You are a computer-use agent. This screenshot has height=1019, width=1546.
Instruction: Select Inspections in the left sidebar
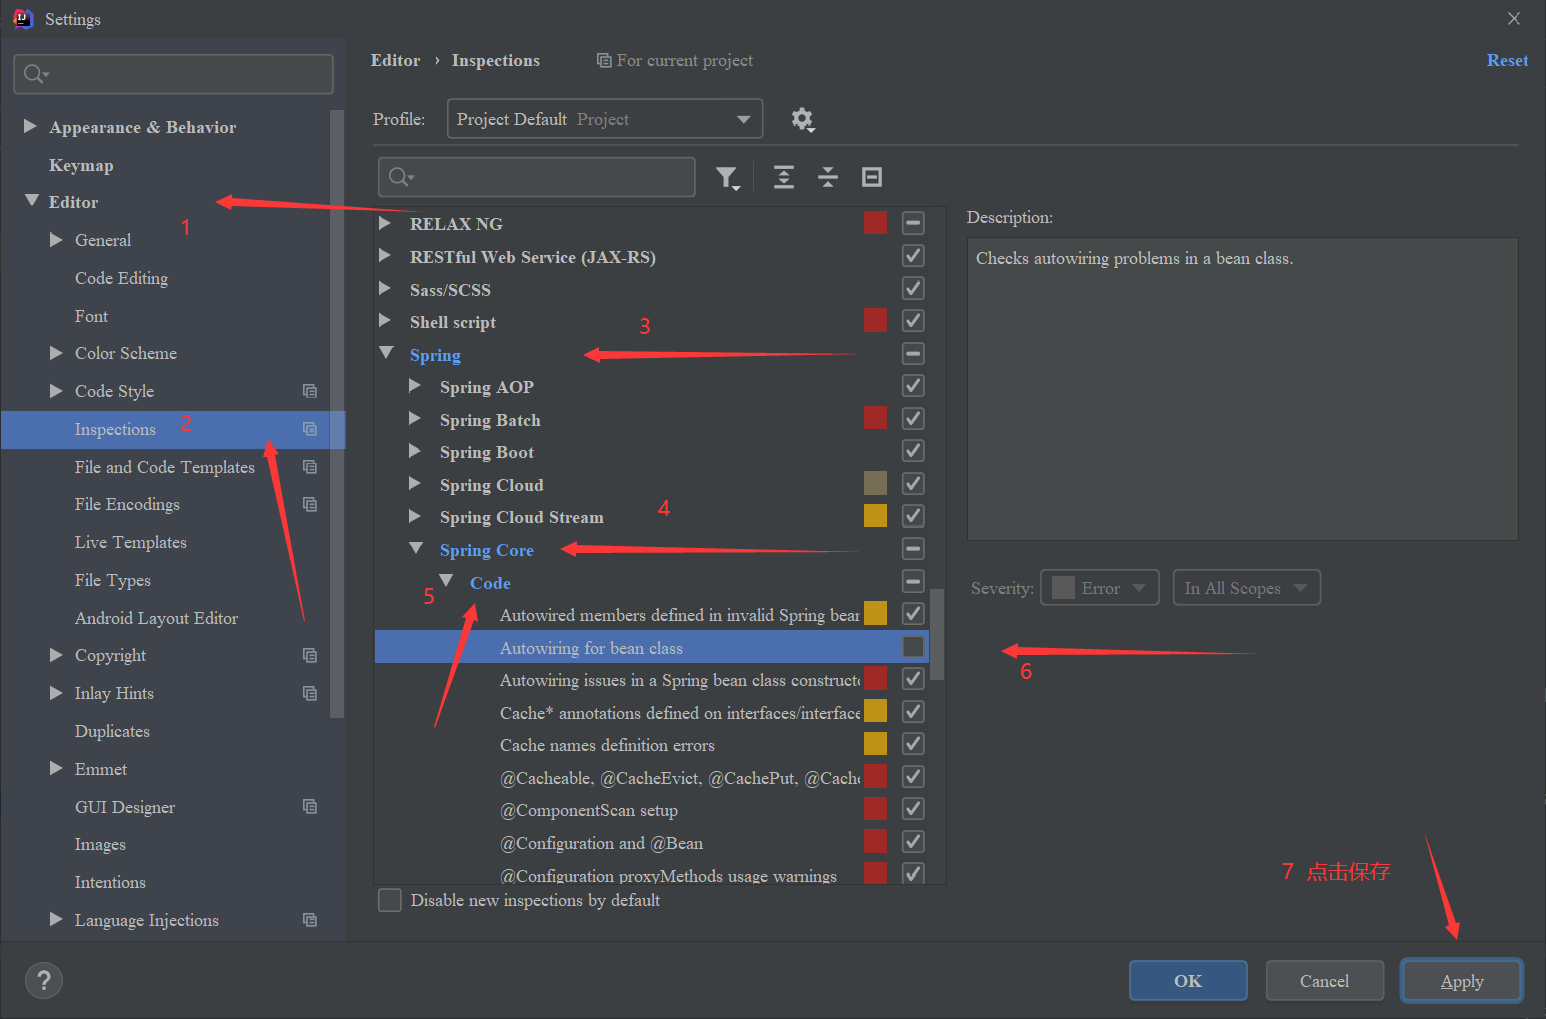click(115, 429)
